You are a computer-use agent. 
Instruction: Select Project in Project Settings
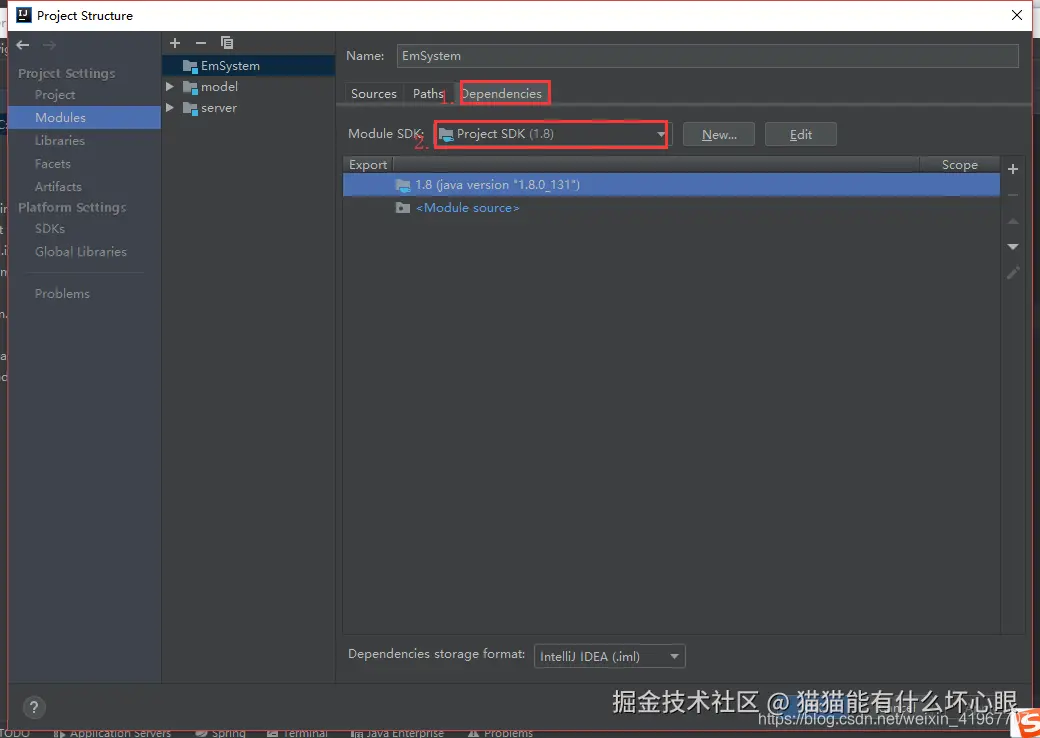click(x=55, y=95)
